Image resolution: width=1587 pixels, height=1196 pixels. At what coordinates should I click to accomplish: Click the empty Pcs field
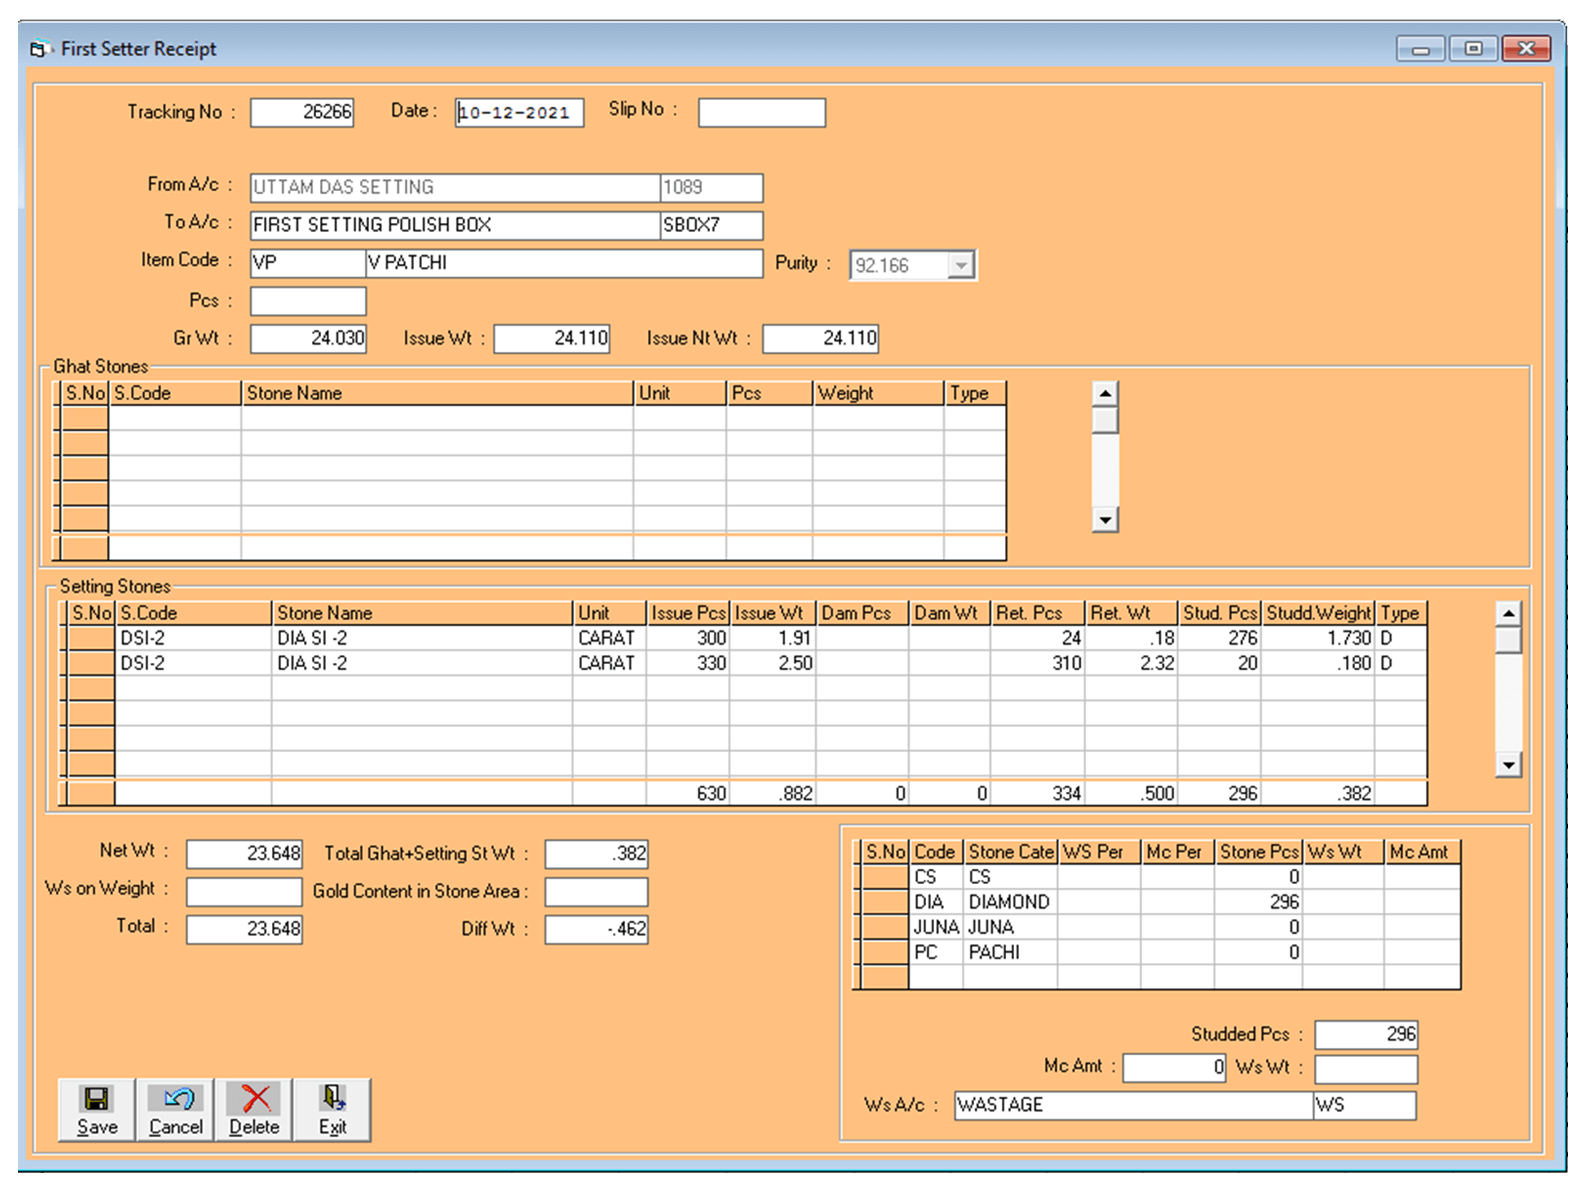pos(308,301)
